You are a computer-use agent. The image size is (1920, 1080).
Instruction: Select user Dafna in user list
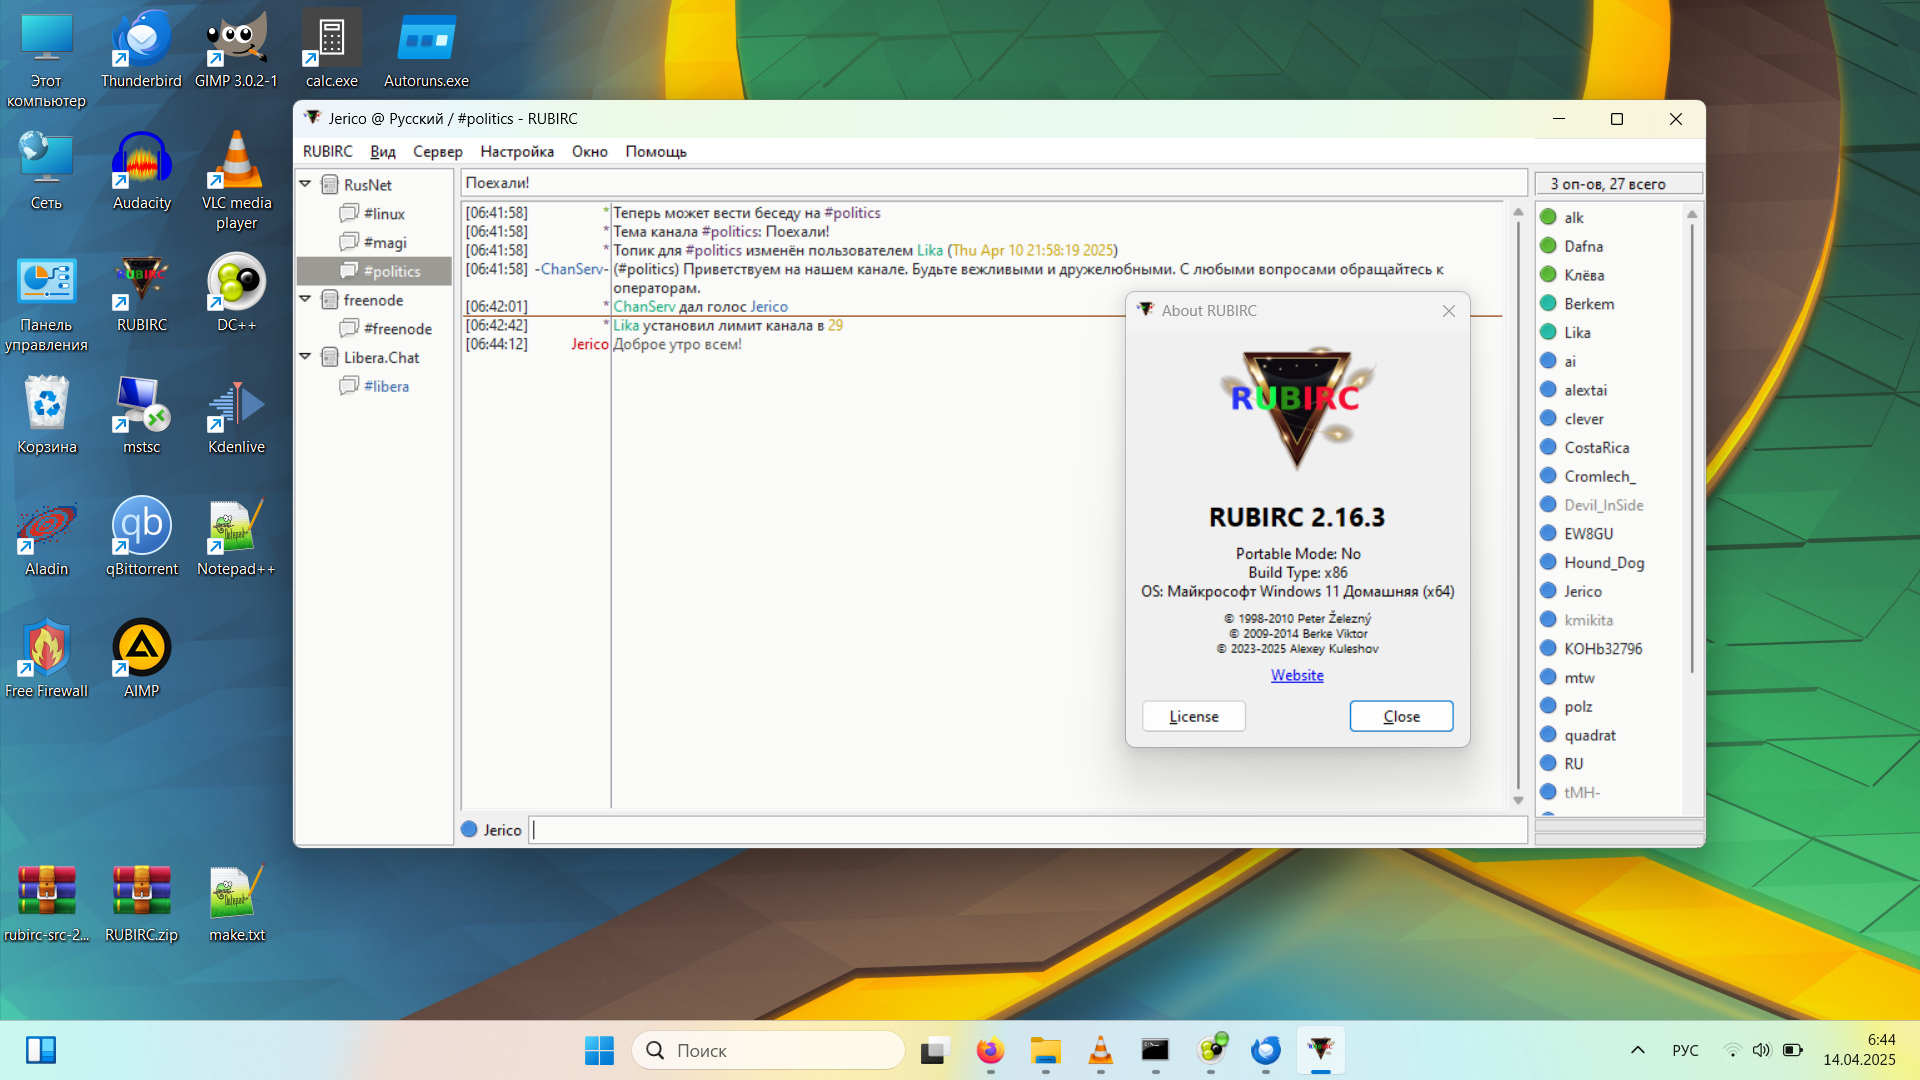click(x=1583, y=246)
